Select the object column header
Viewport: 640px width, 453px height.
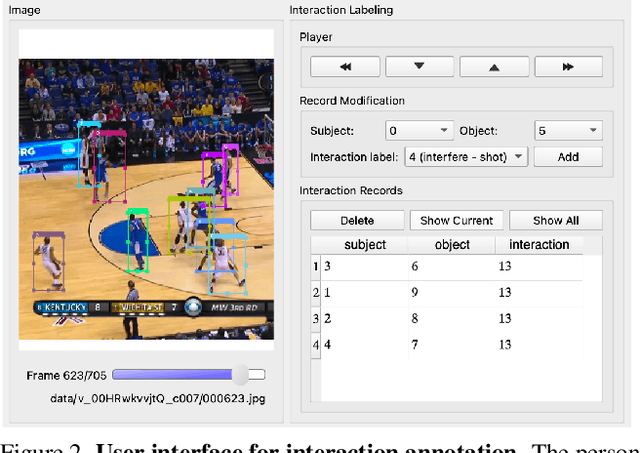452,245
